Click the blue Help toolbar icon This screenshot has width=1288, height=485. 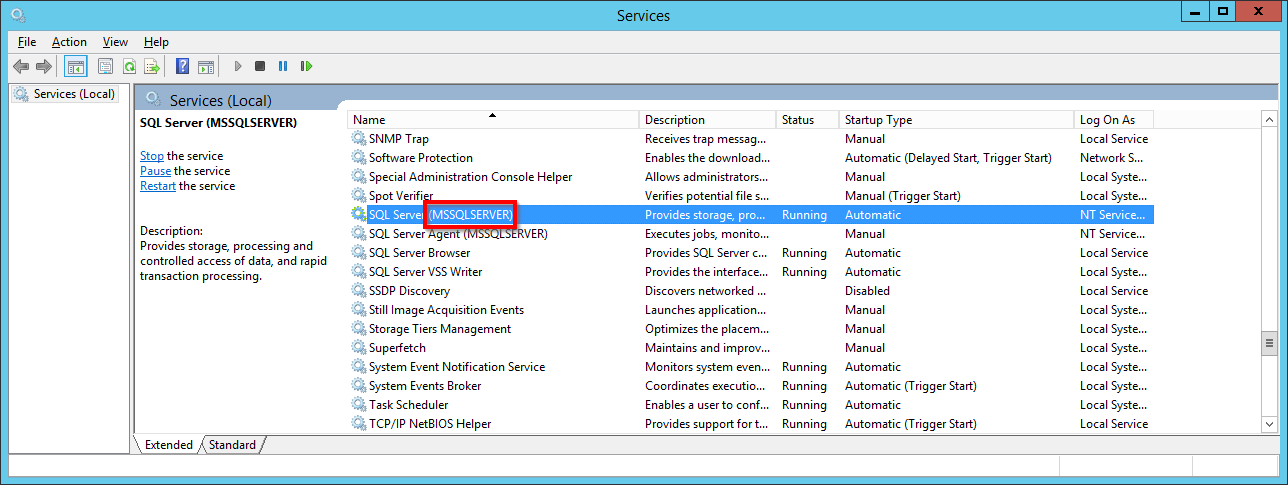(x=182, y=67)
